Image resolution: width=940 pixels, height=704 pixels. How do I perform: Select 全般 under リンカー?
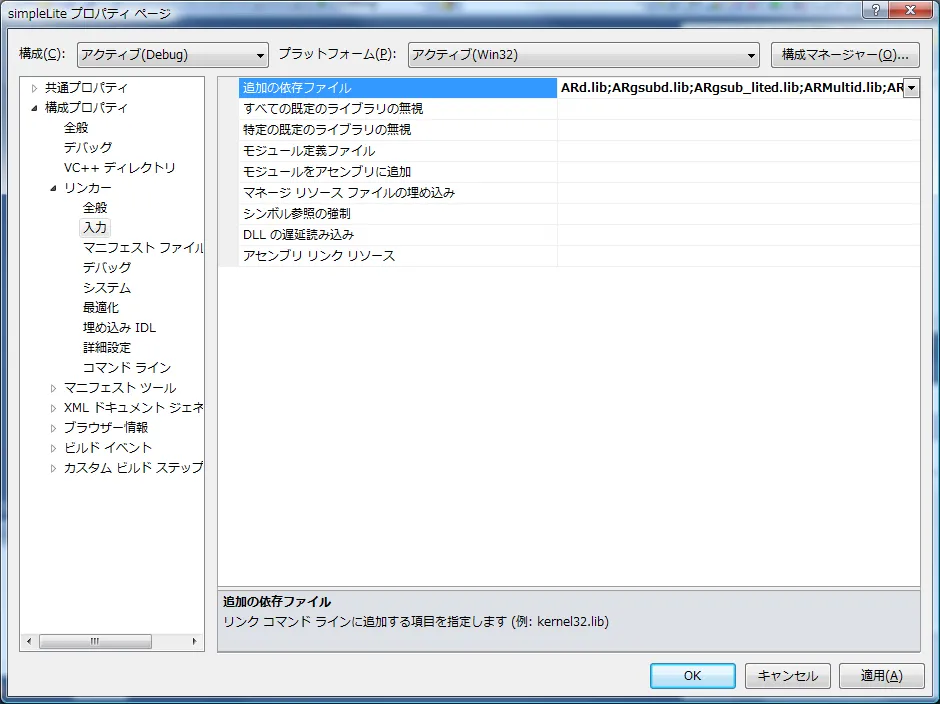[95, 208]
